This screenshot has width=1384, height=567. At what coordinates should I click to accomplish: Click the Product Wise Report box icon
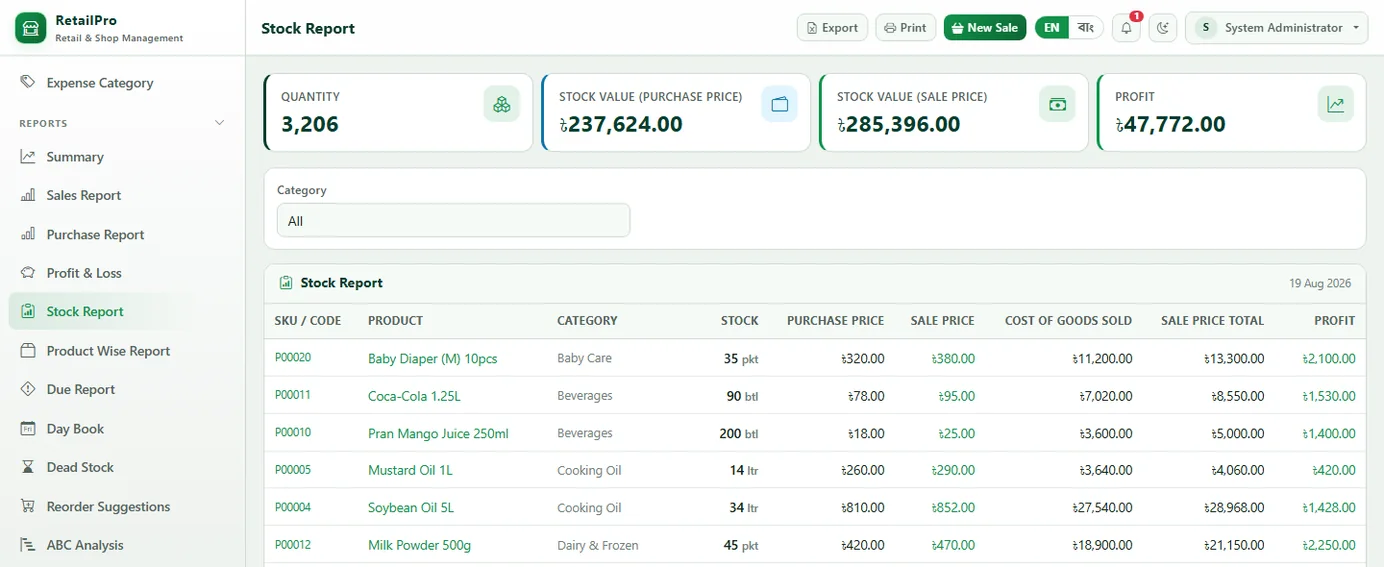point(28,350)
